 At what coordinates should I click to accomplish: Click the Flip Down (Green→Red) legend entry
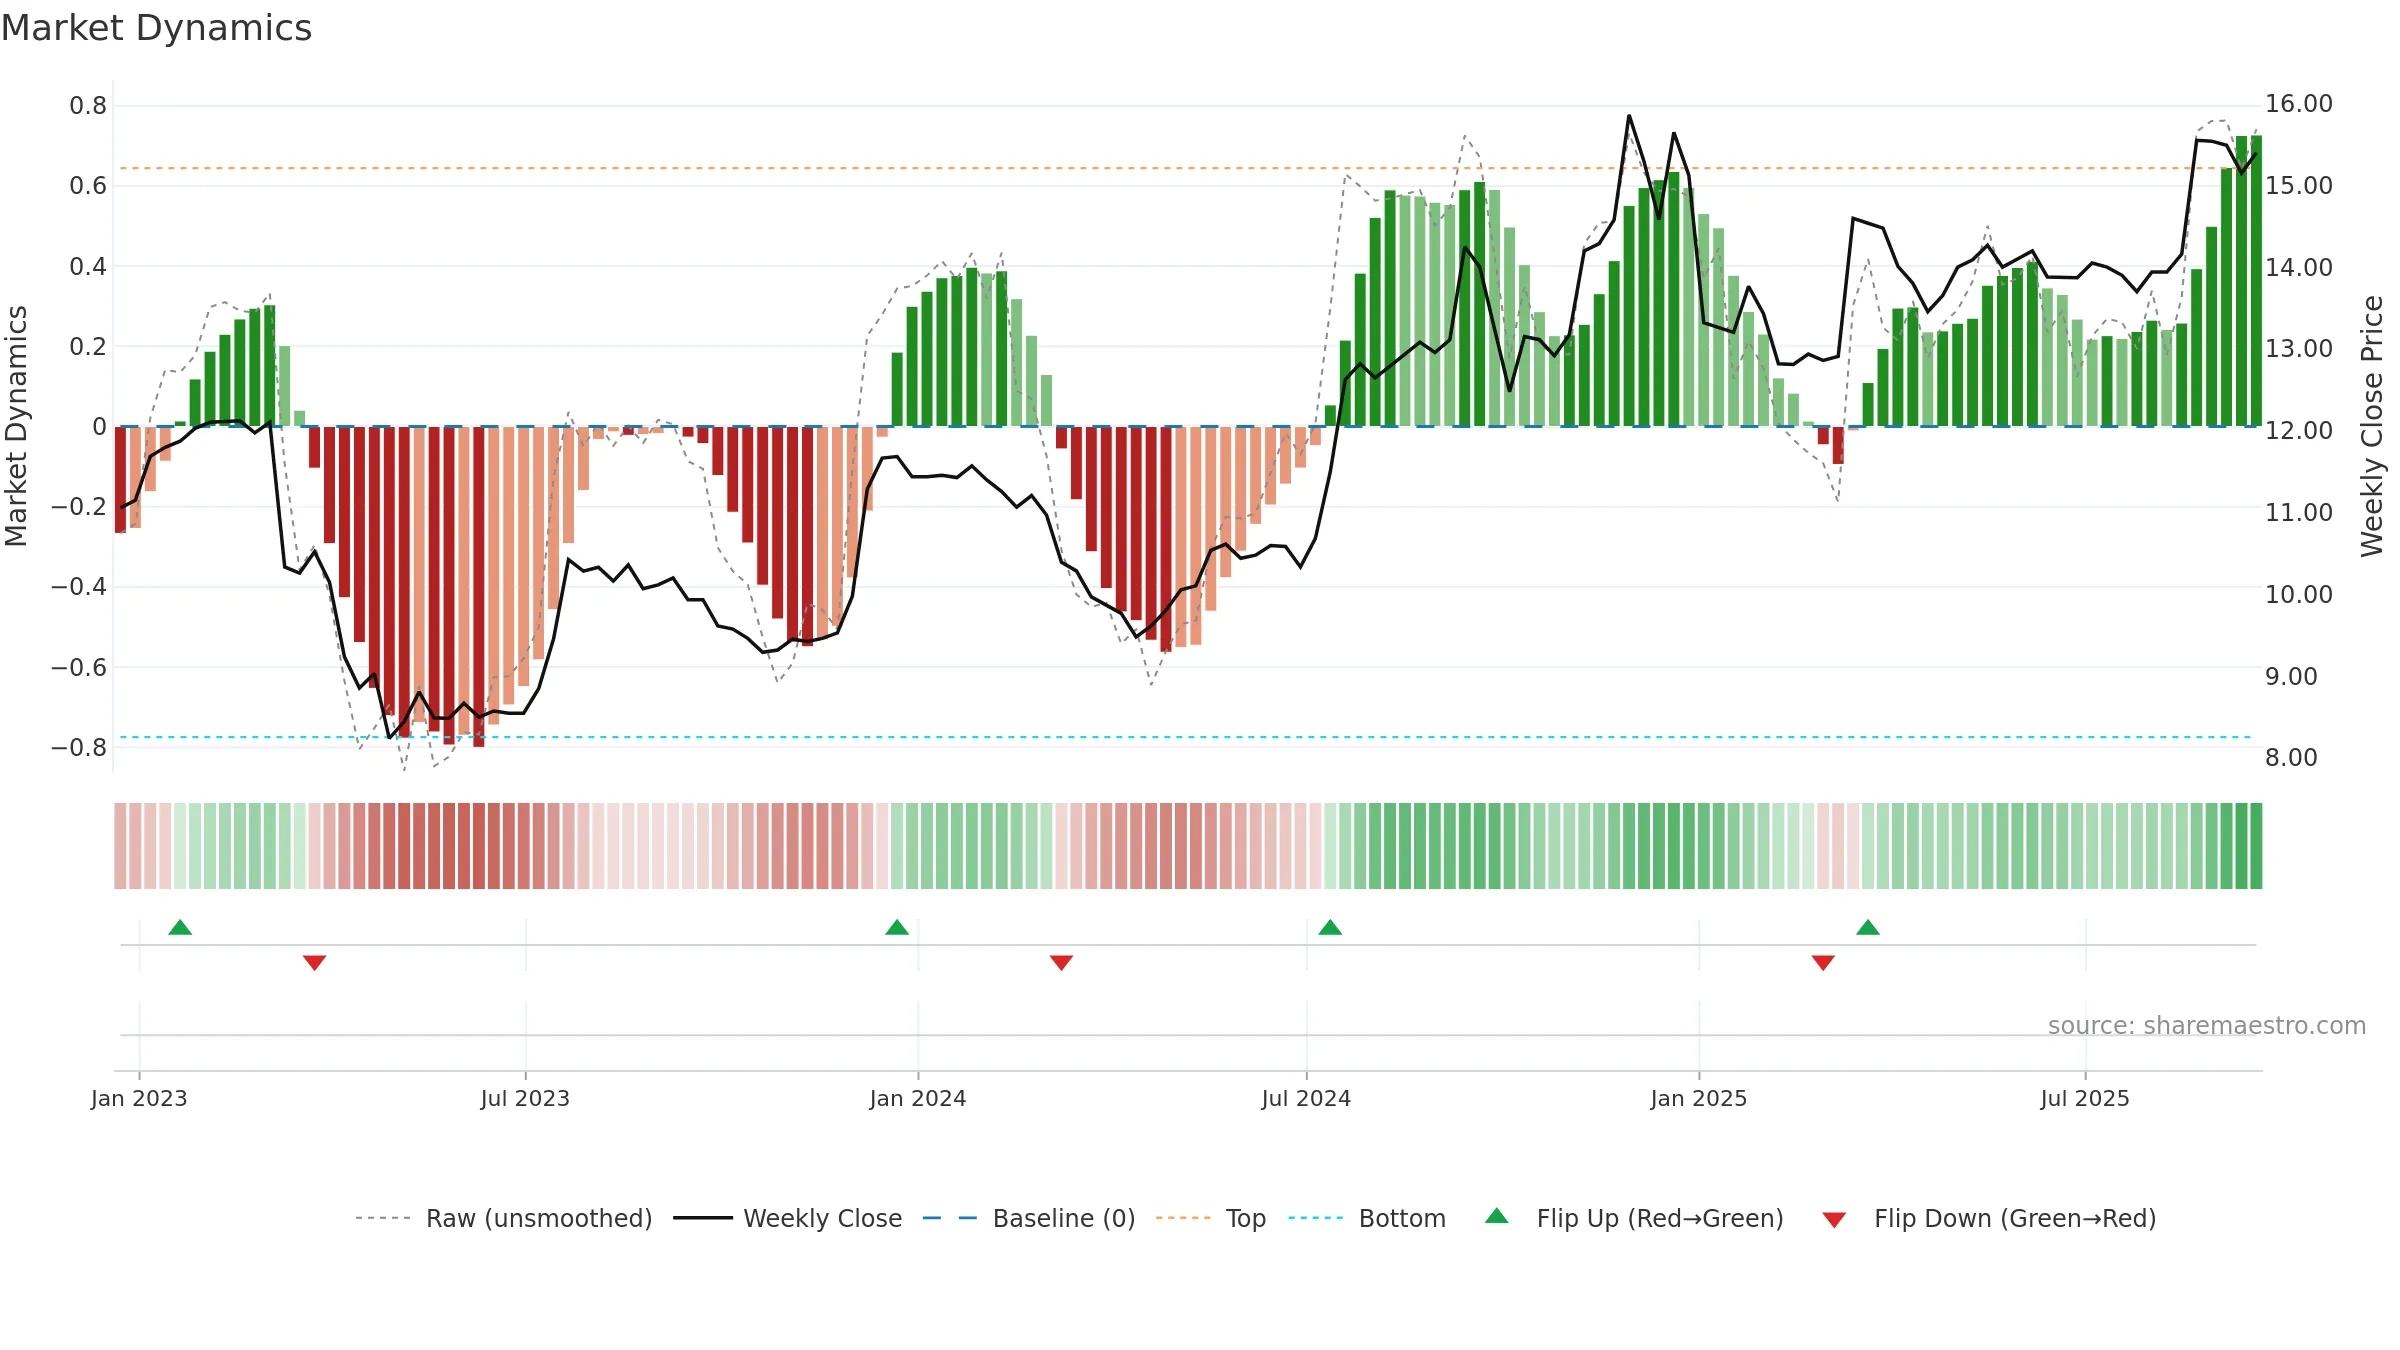click(1989, 1218)
